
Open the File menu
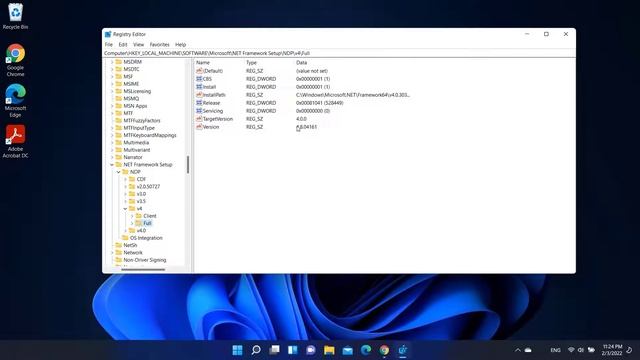point(109,44)
